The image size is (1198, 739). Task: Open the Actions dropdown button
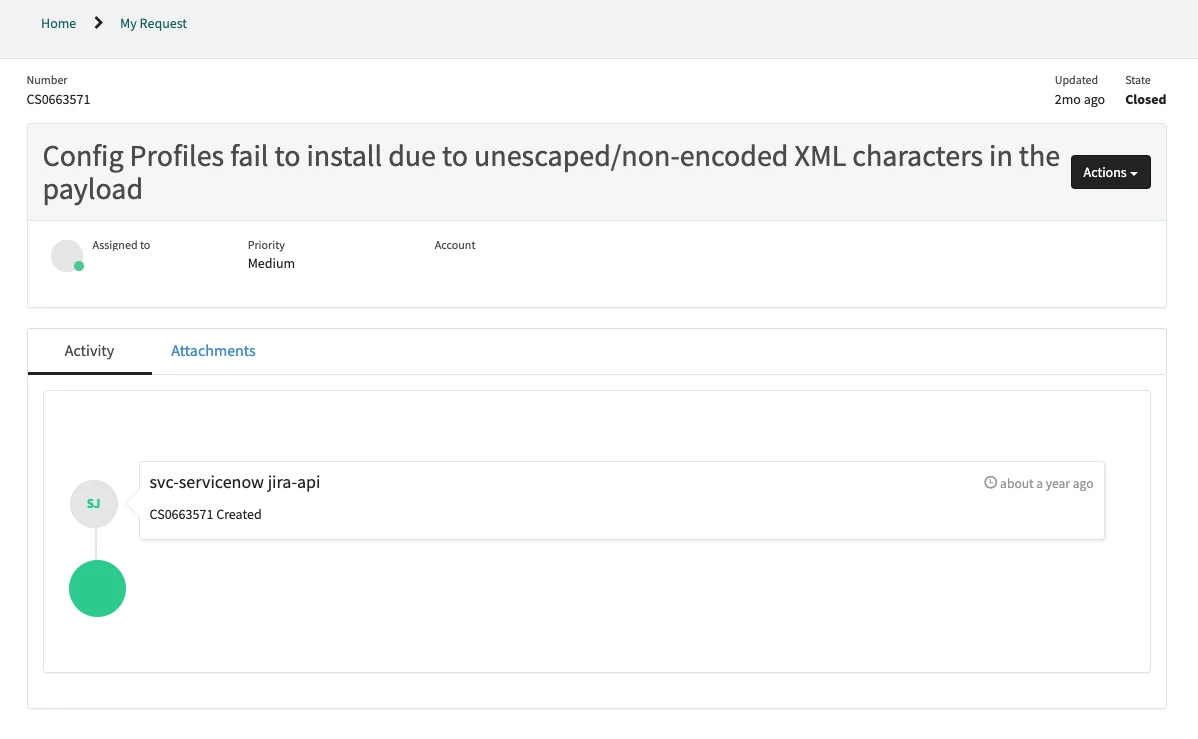pos(1110,172)
